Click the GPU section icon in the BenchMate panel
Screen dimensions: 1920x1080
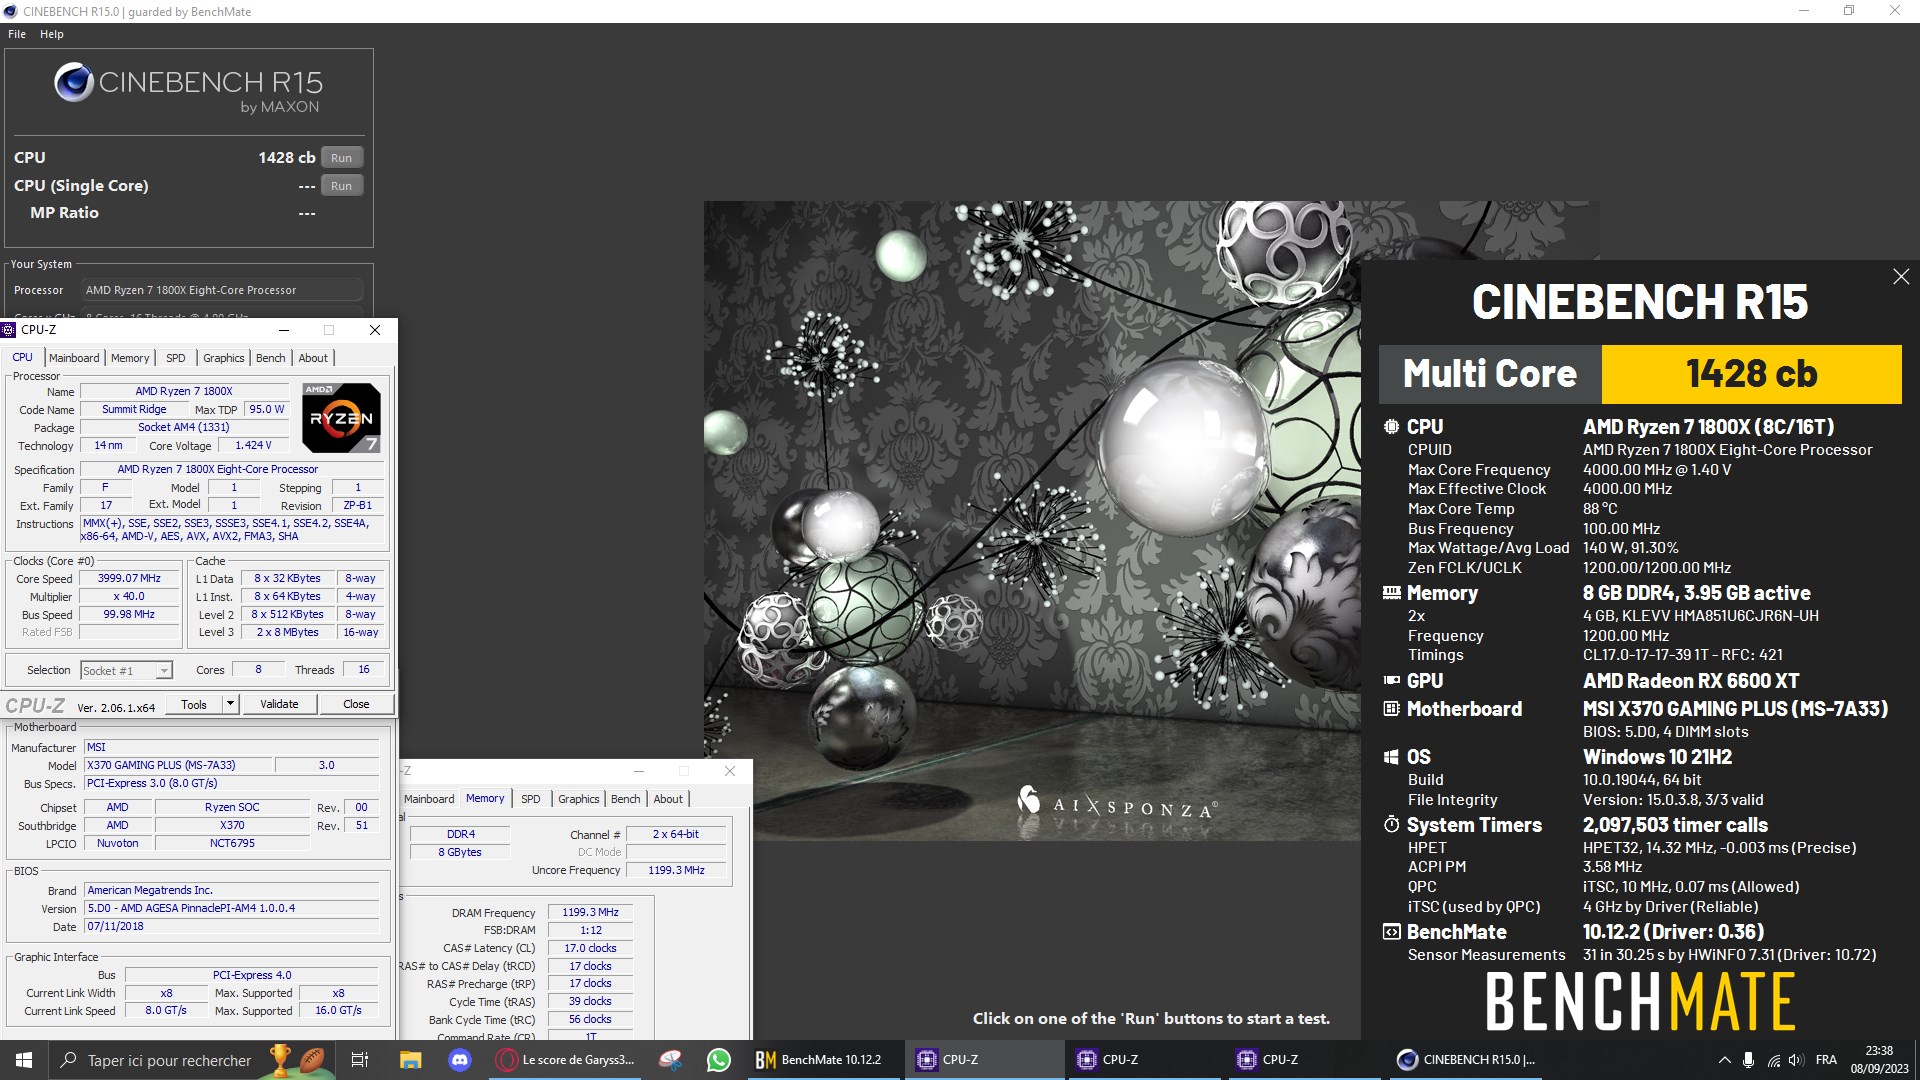(x=1391, y=680)
